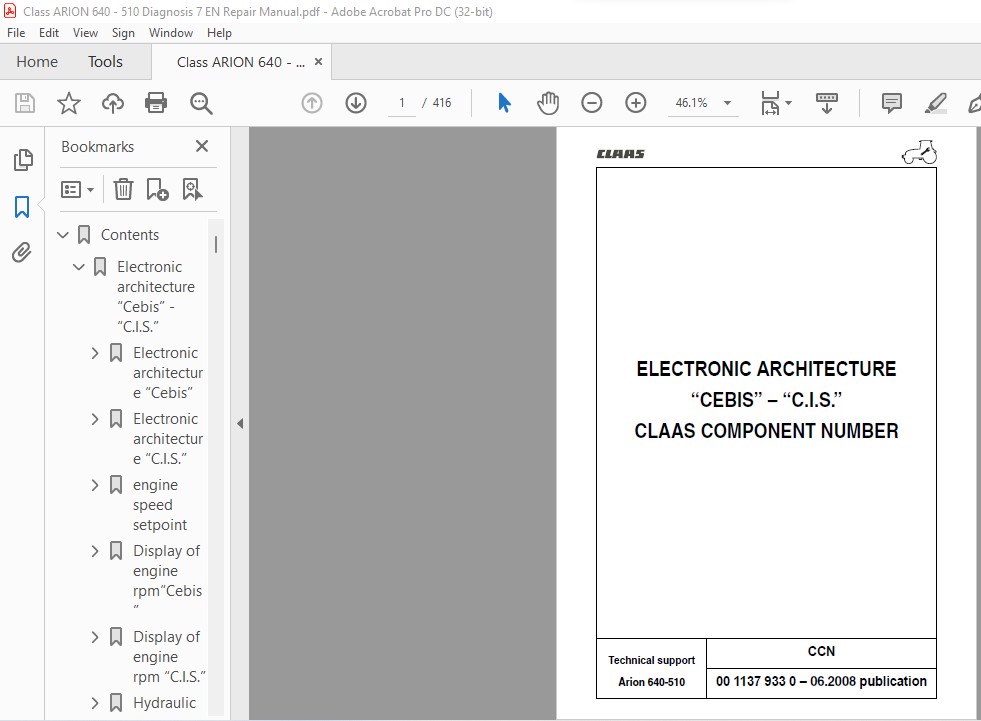Select Display of engine rpm "C.I.S." bookmark text
The image size is (981, 721).
coord(169,657)
